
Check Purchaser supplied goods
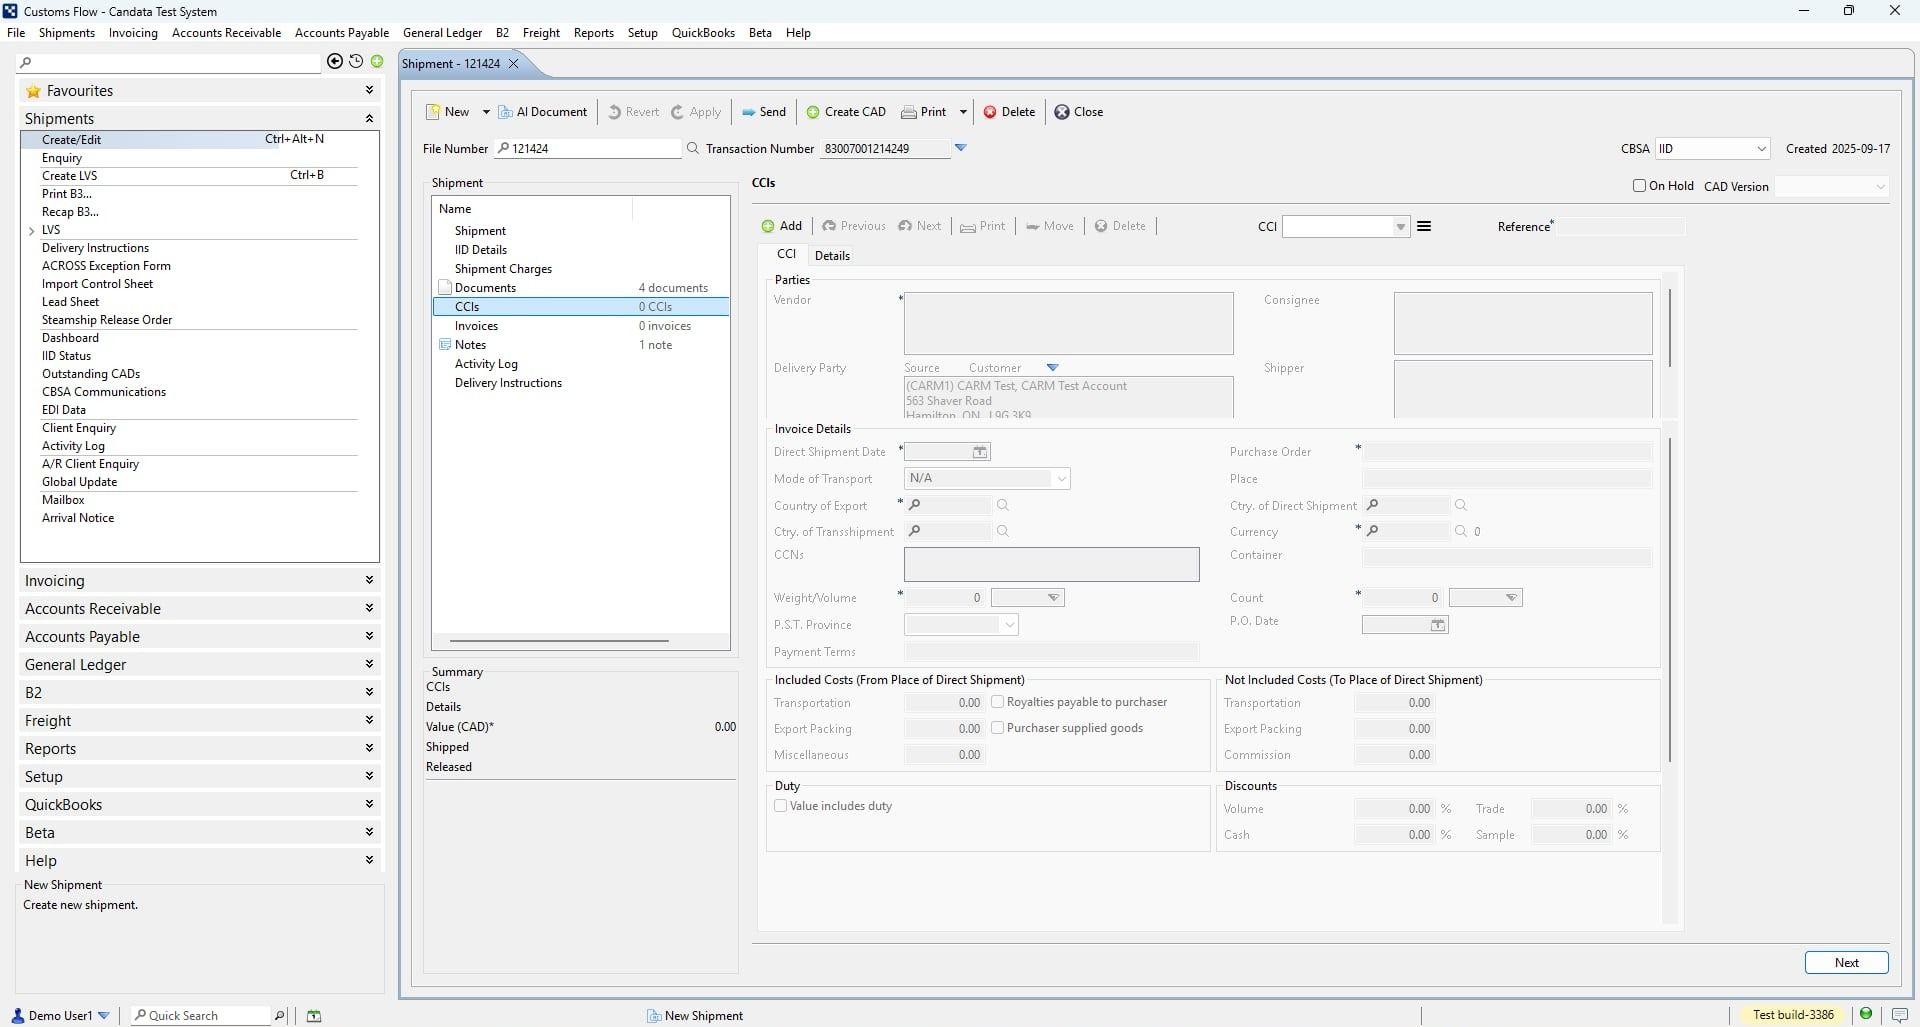point(998,728)
